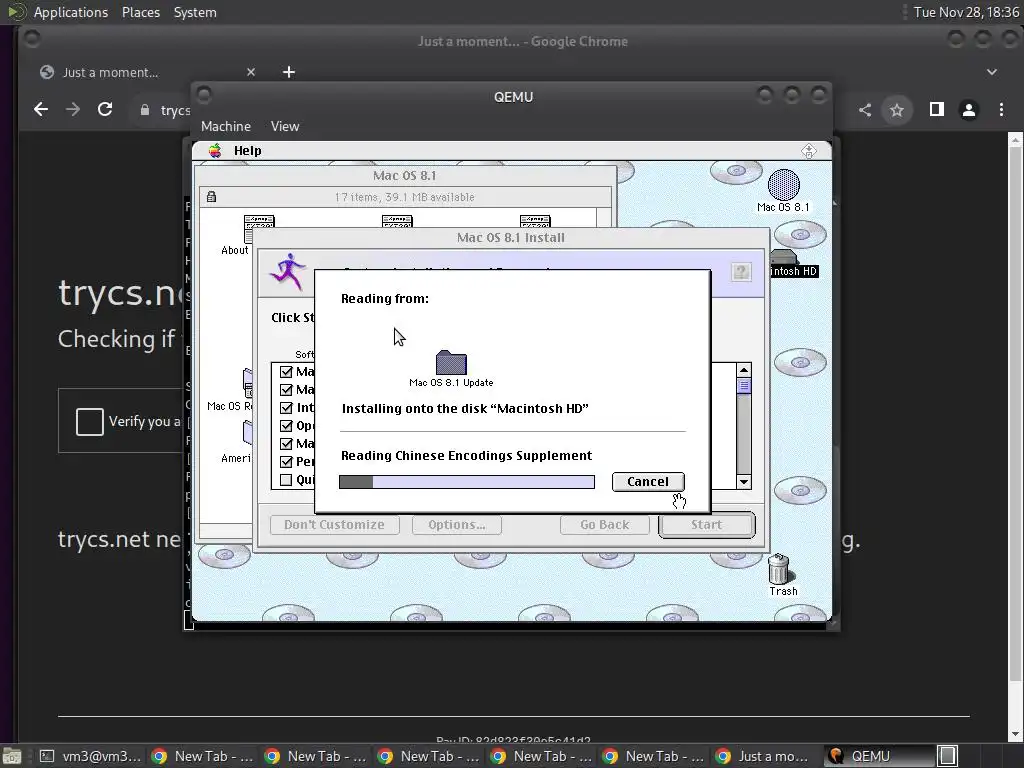This screenshot has width=1024, height=768.
Task: Click the Mac OS 8.1 Update folder icon
Action: pos(451,362)
